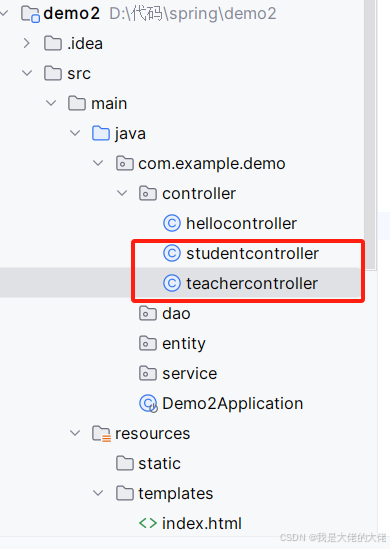Click the blue java source folder icon
The image size is (390, 549).
pos(101,133)
